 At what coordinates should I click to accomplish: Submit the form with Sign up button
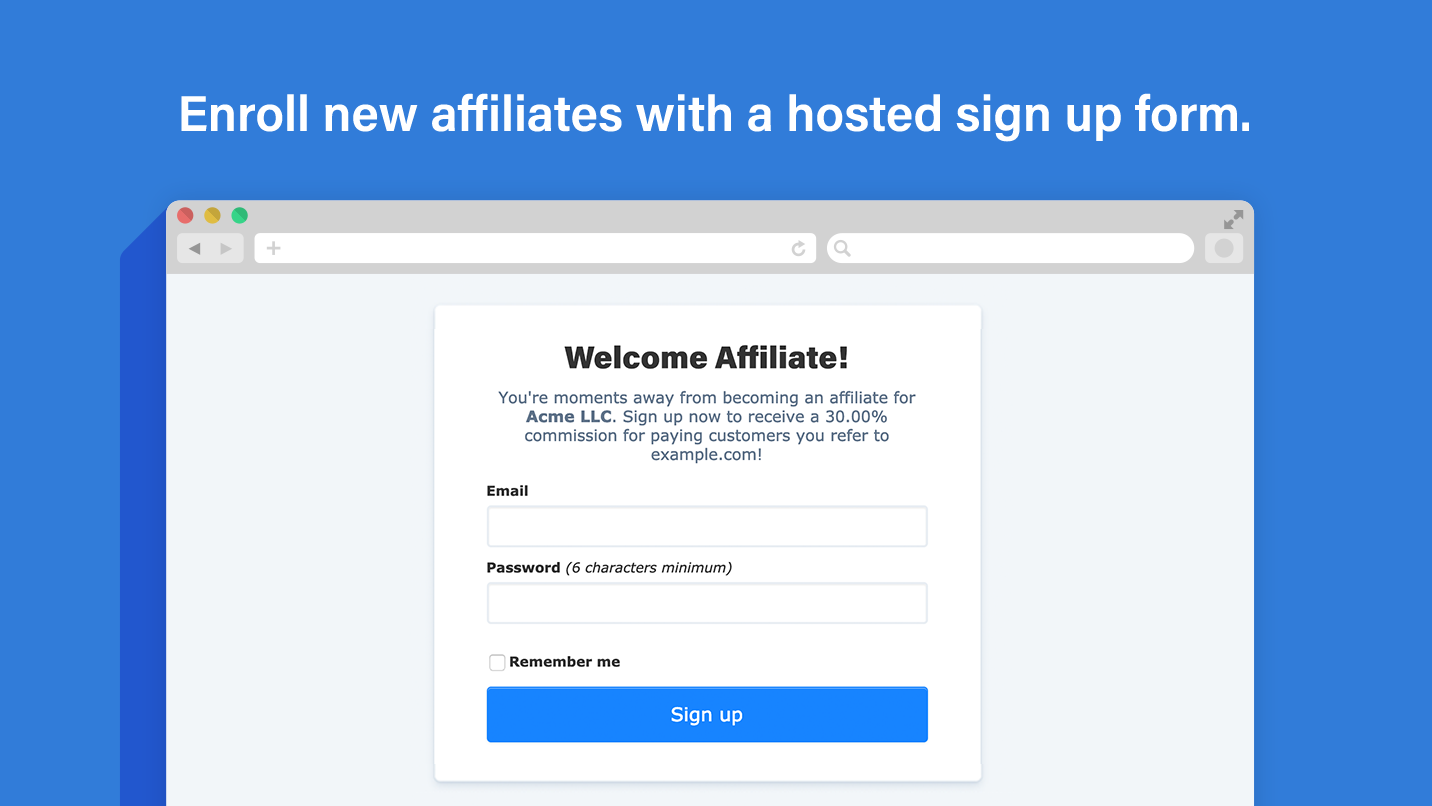pyautogui.click(x=707, y=714)
